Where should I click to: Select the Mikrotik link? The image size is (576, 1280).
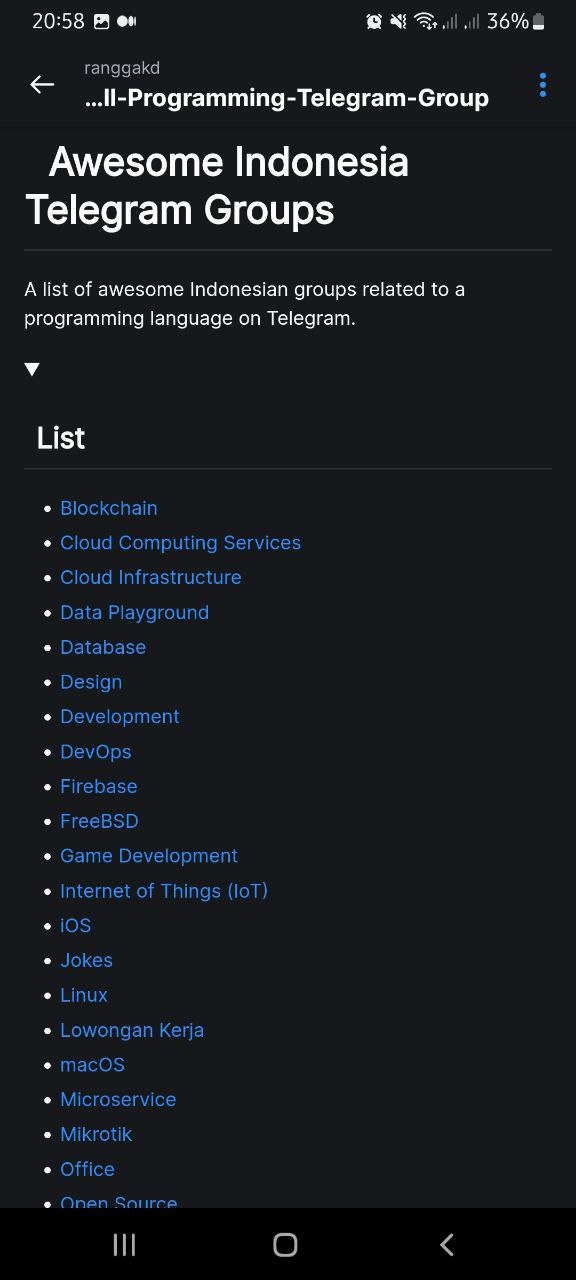(96, 1134)
